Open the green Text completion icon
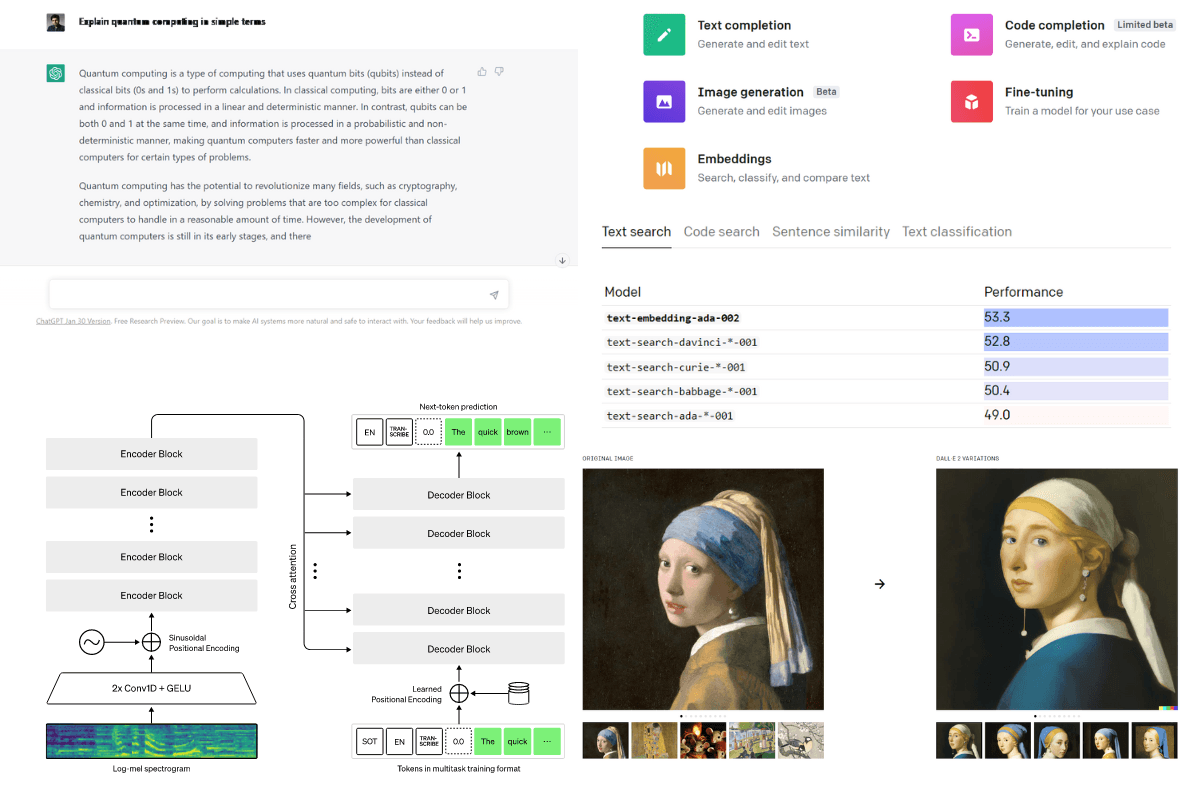This screenshot has width=1200, height=800. click(x=664, y=35)
